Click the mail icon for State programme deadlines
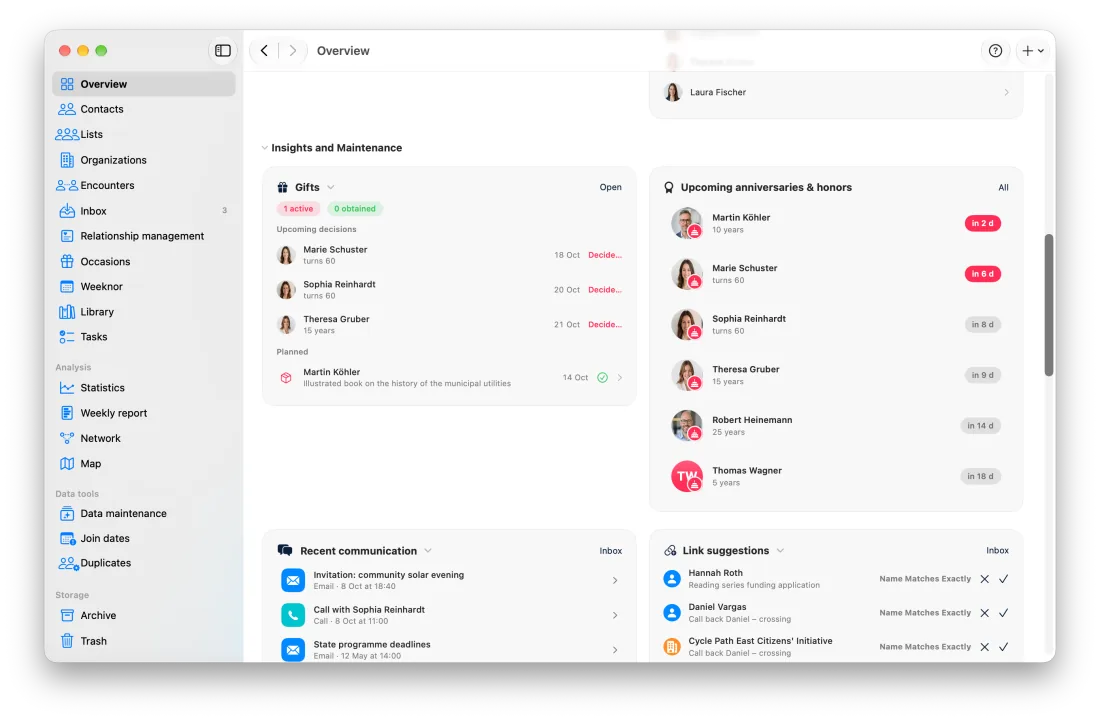Image resolution: width=1100 pixels, height=721 pixels. click(x=293, y=649)
